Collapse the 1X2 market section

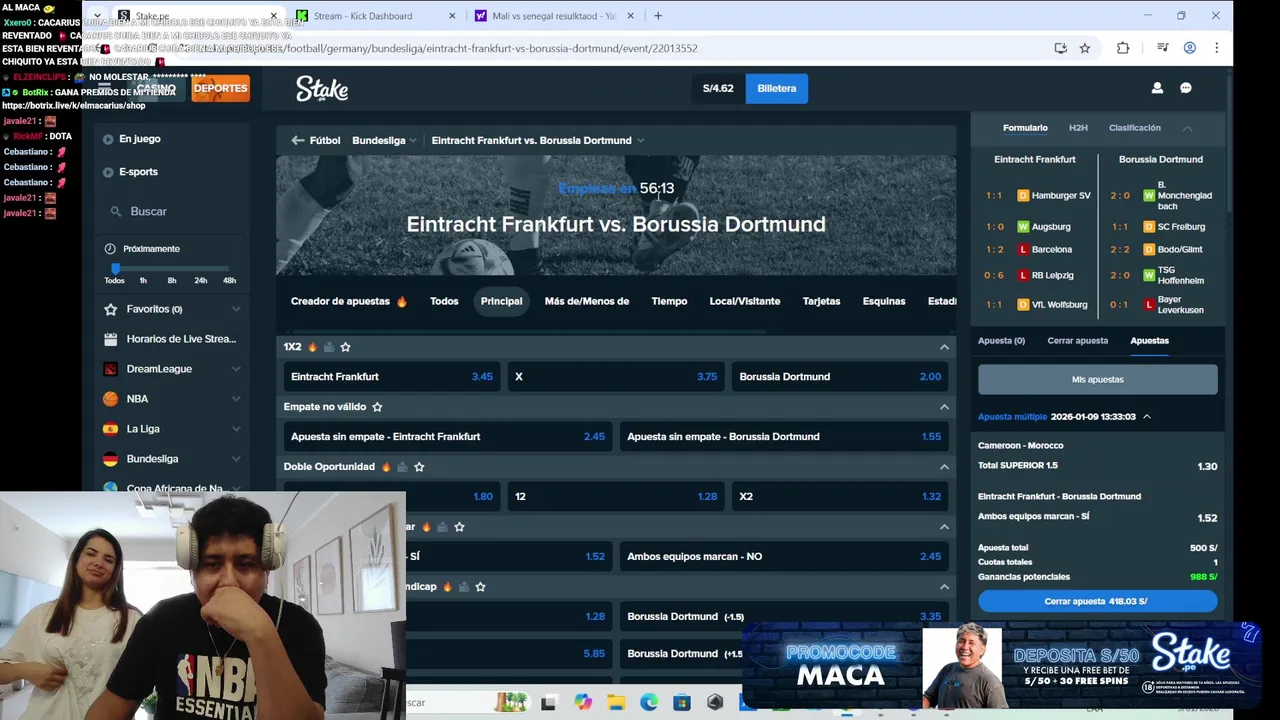pos(944,347)
